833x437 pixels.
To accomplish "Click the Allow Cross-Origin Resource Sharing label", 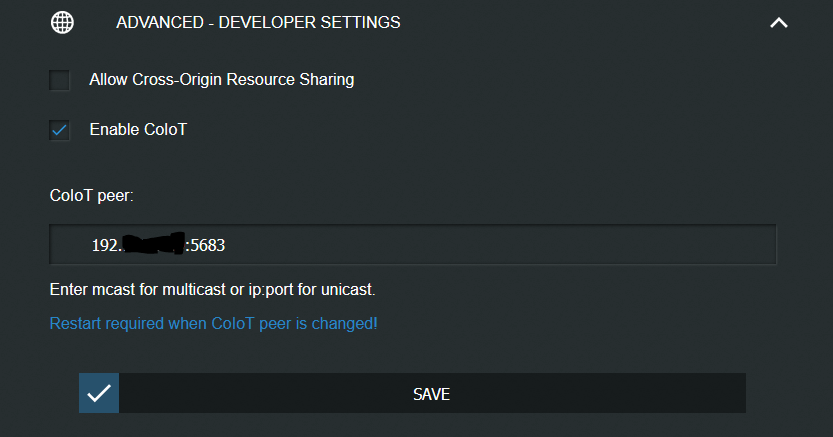I will pyautogui.click(x=222, y=80).
